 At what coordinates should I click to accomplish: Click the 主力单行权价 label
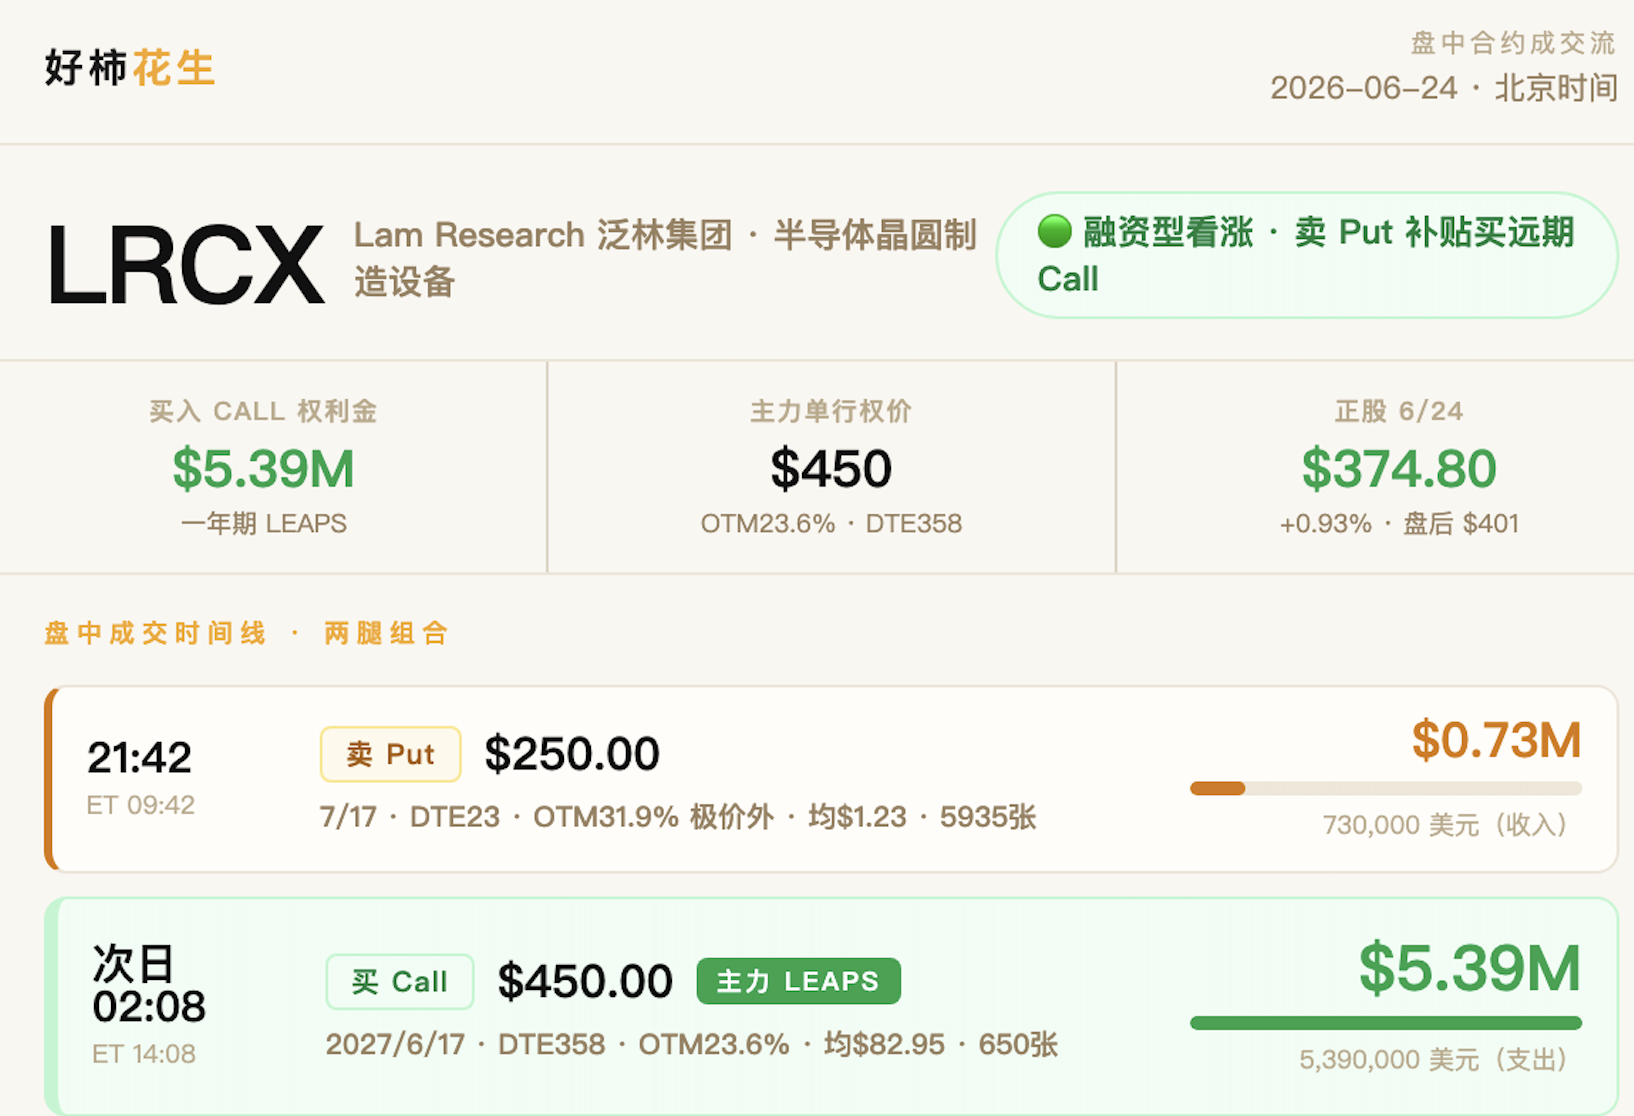click(x=831, y=411)
